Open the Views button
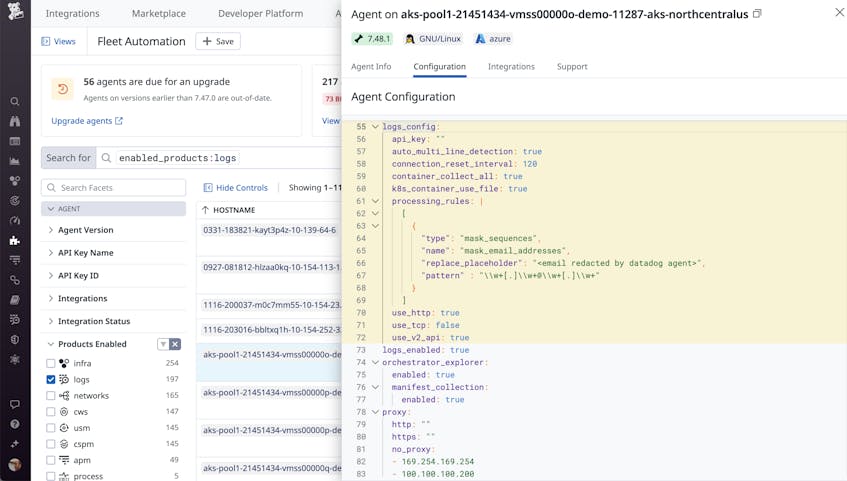The width and height of the screenshot is (847, 481). pos(59,41)
